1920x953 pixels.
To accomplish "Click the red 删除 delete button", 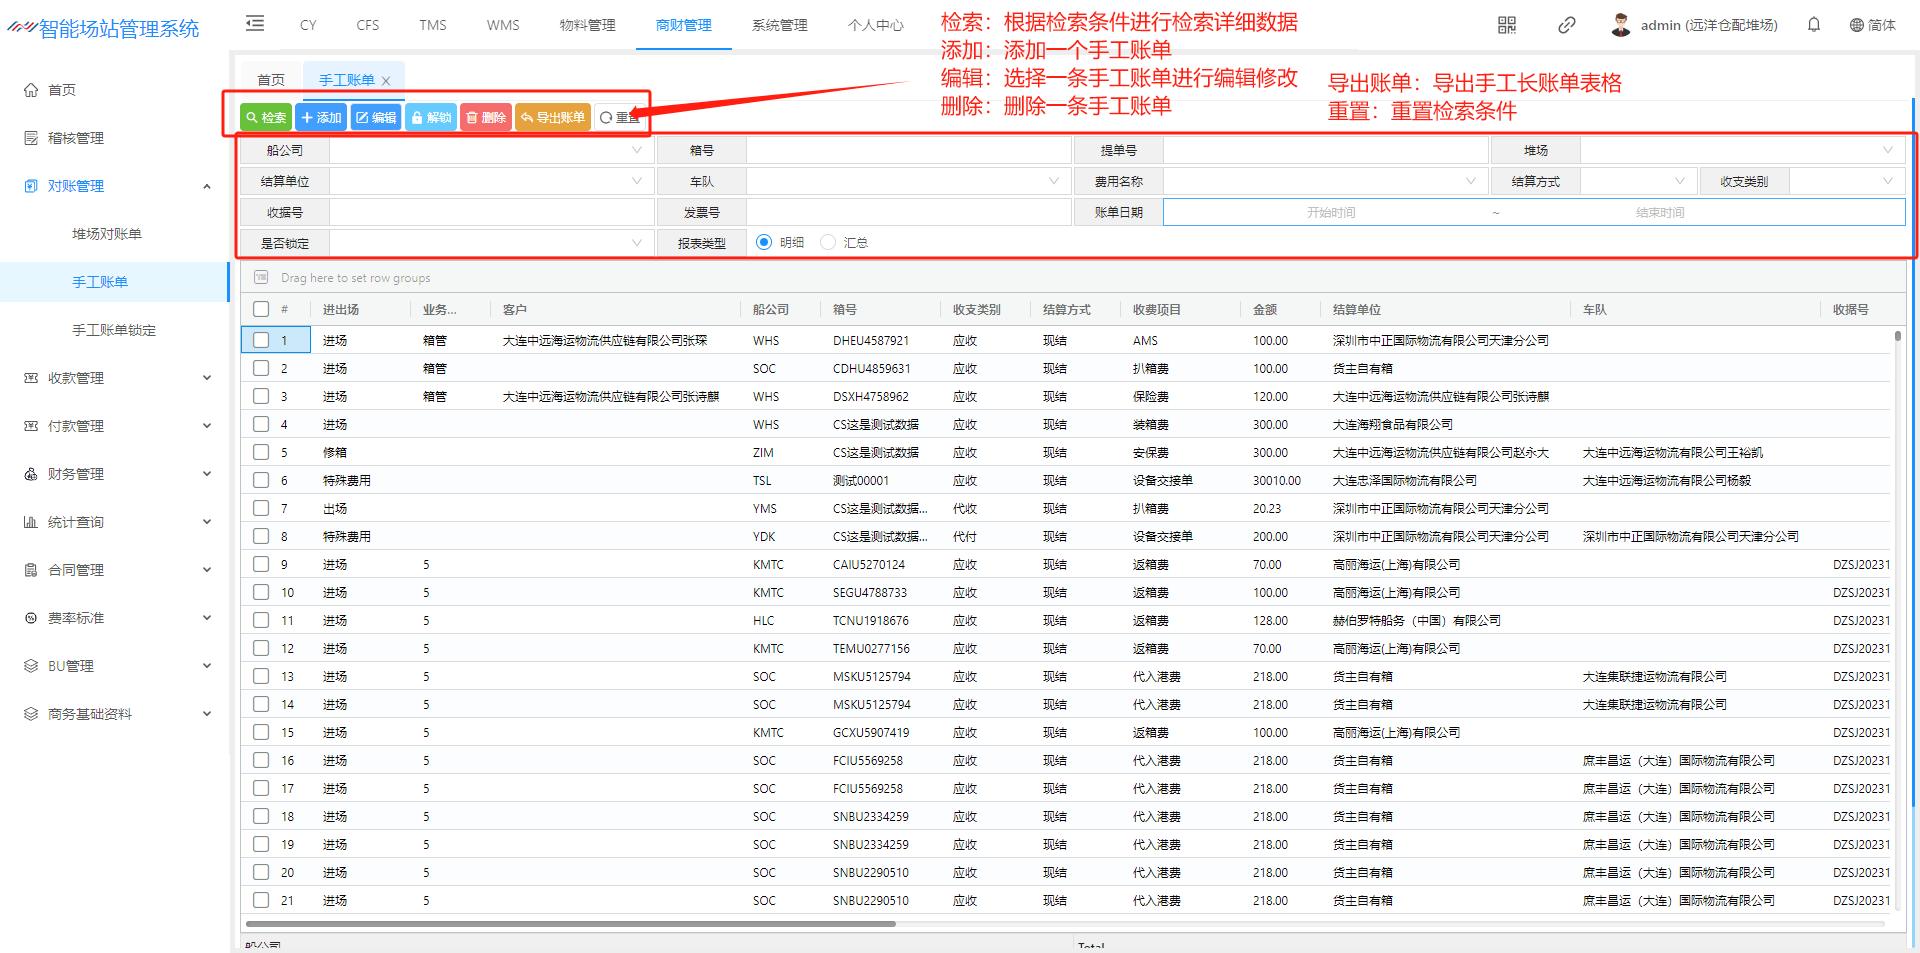I will click(x=486, y=118).
